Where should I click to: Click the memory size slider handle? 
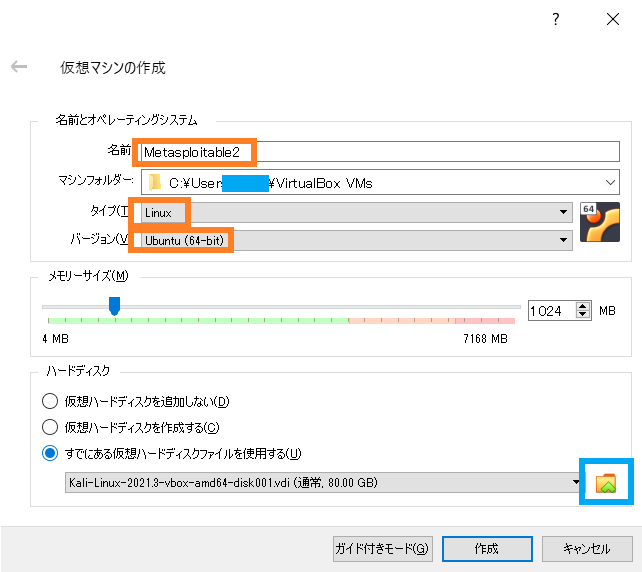[114, 306]
